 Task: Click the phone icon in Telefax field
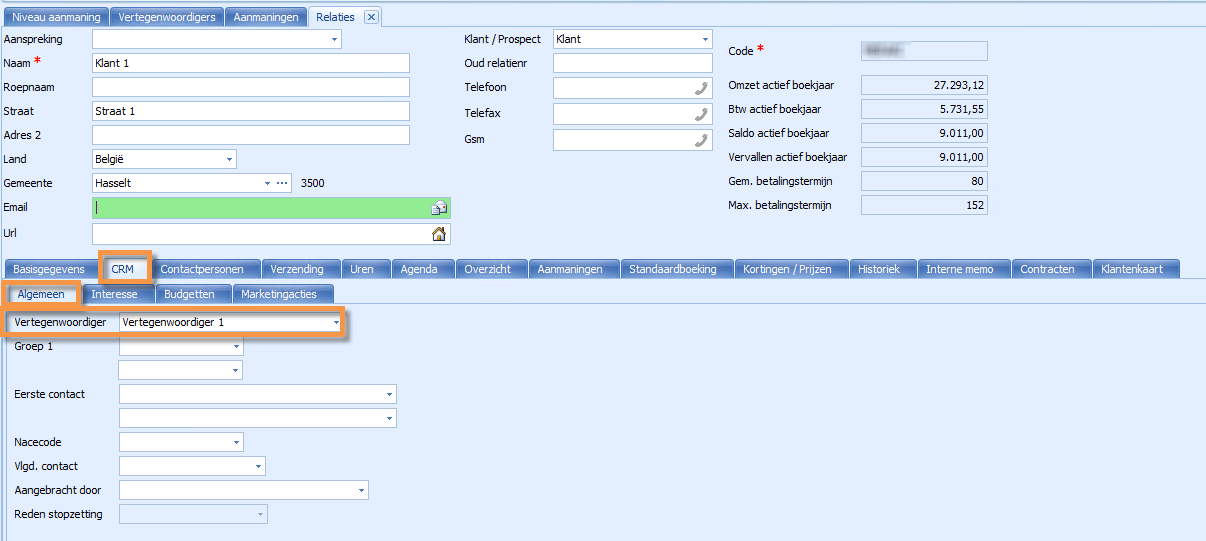701,114
